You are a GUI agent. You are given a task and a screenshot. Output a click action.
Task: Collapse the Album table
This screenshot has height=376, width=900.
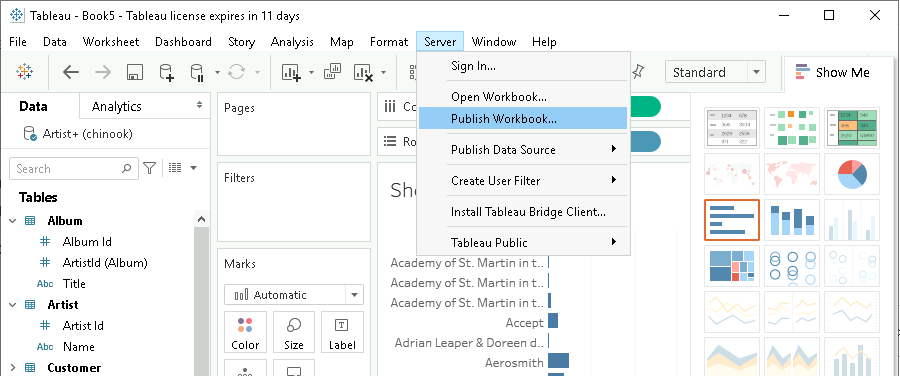click(x=13, y=221)
